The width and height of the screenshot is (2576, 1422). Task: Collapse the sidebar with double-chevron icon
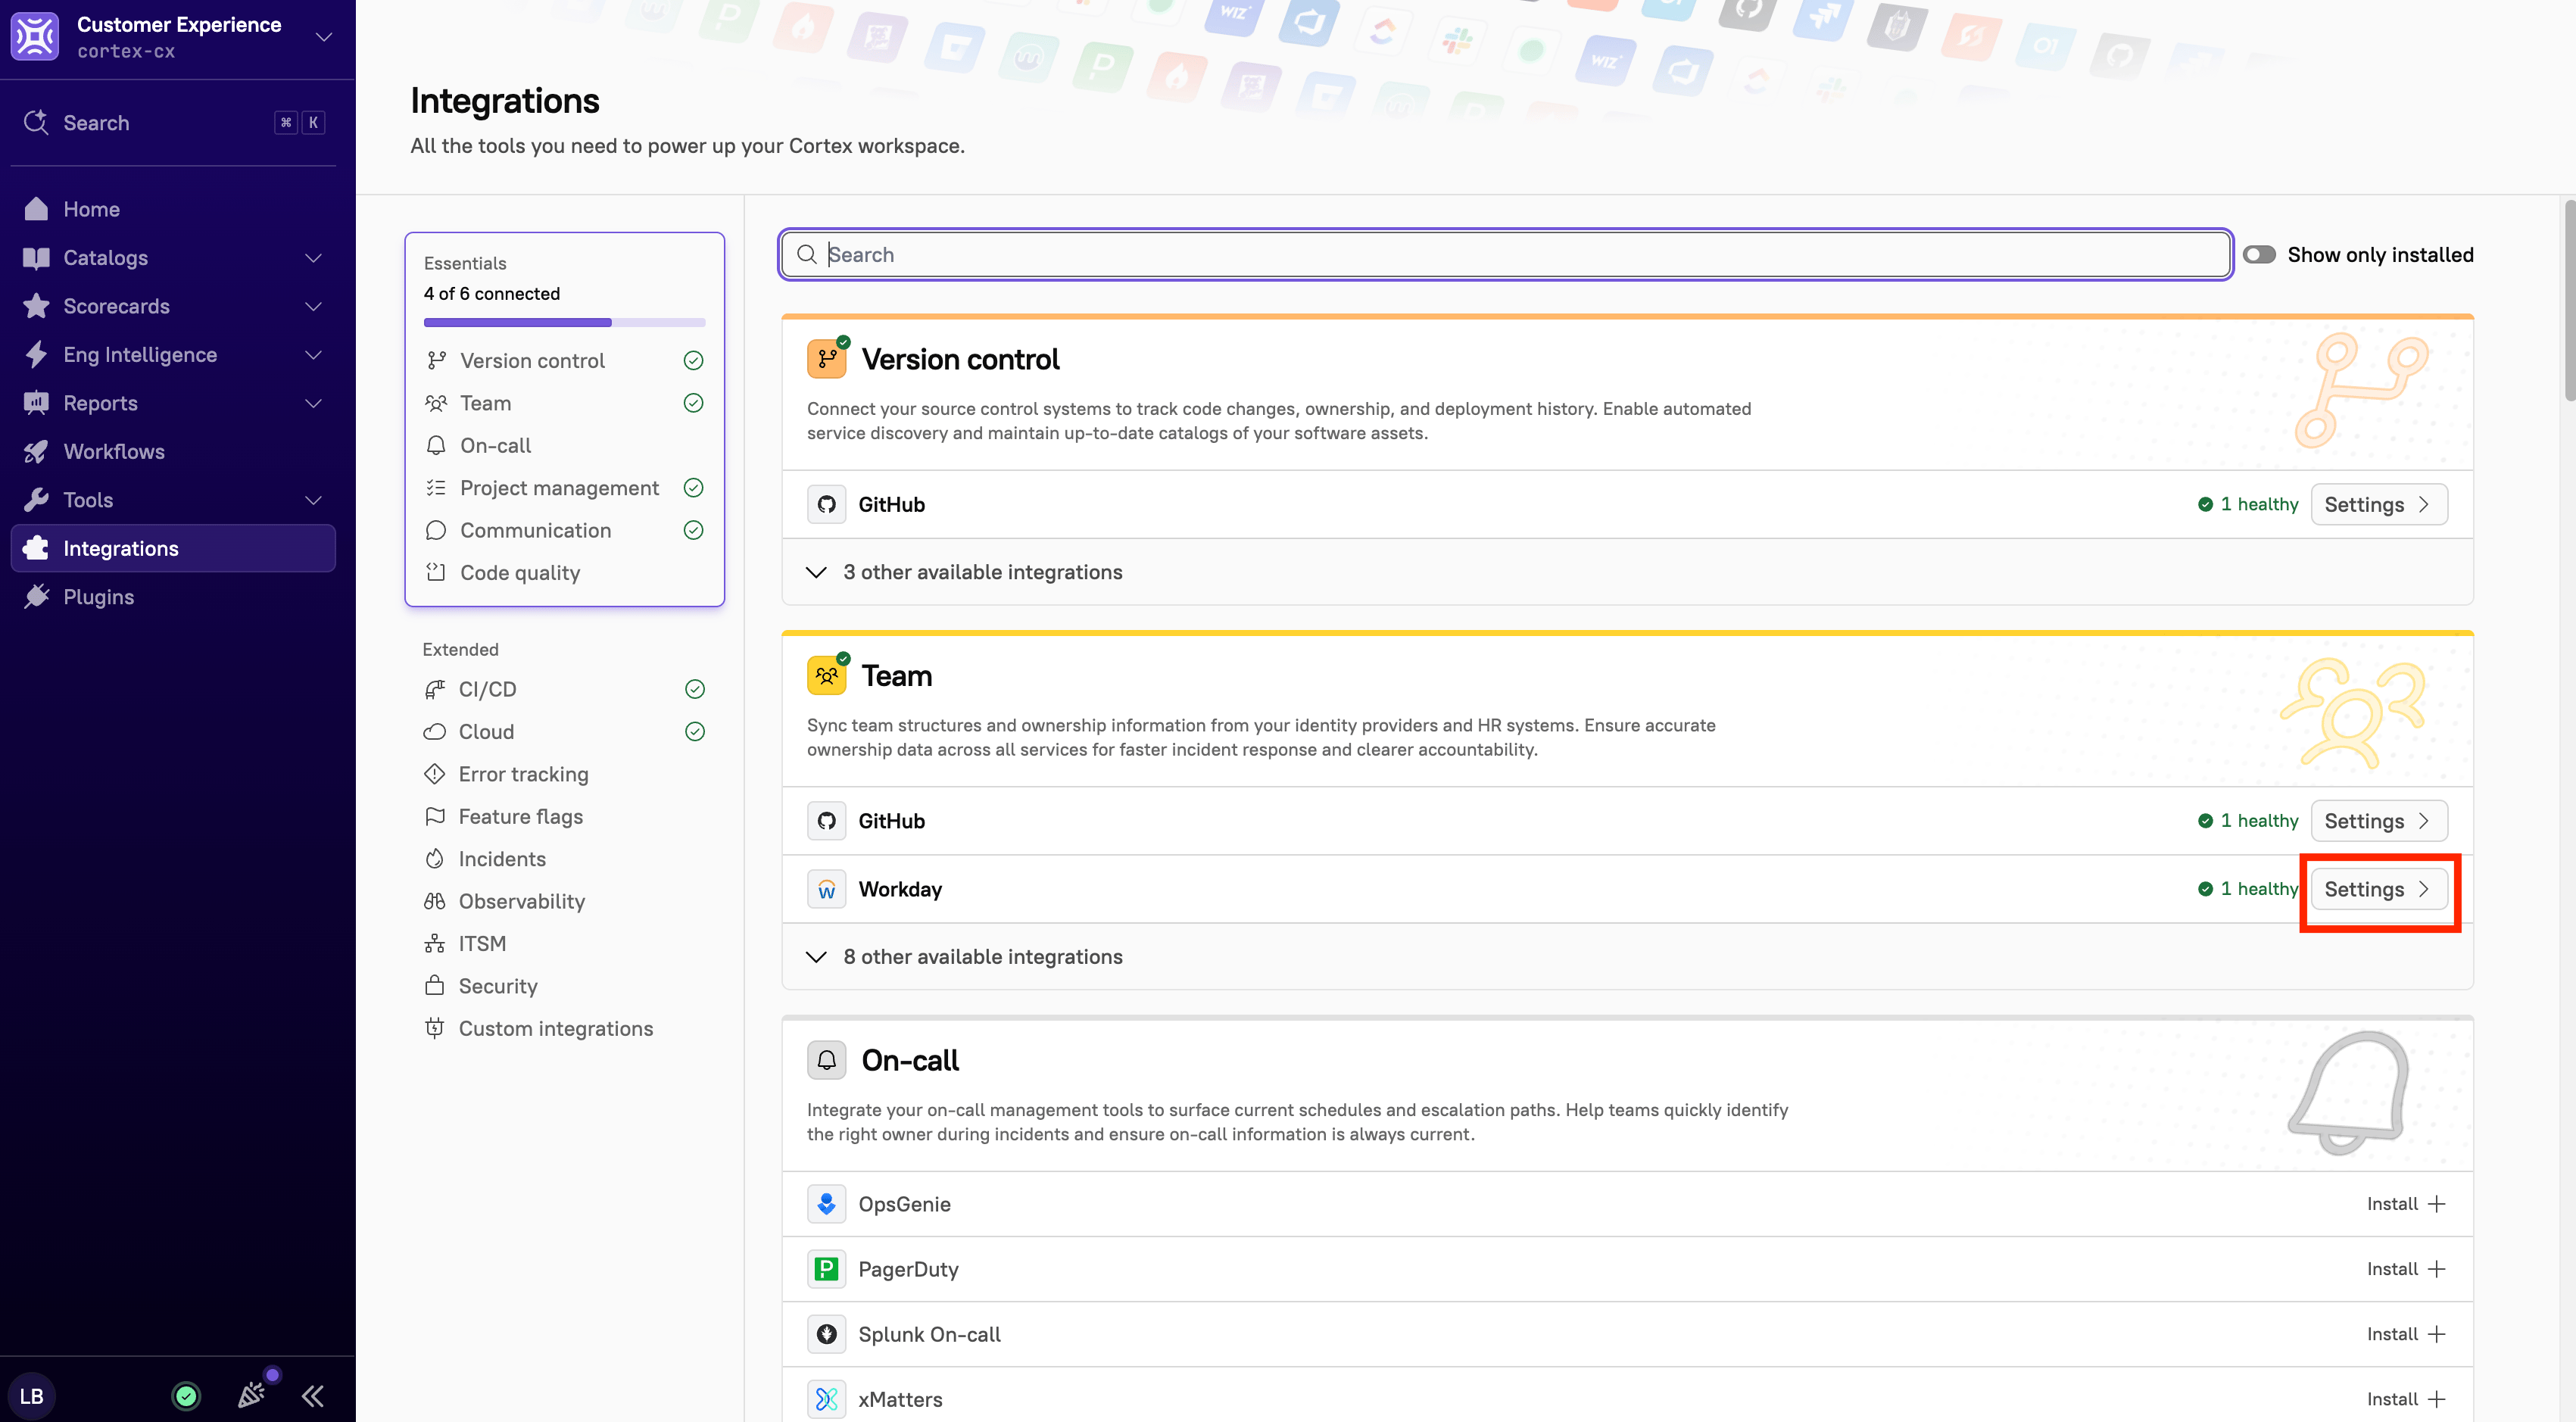(x=313, y=1396)
